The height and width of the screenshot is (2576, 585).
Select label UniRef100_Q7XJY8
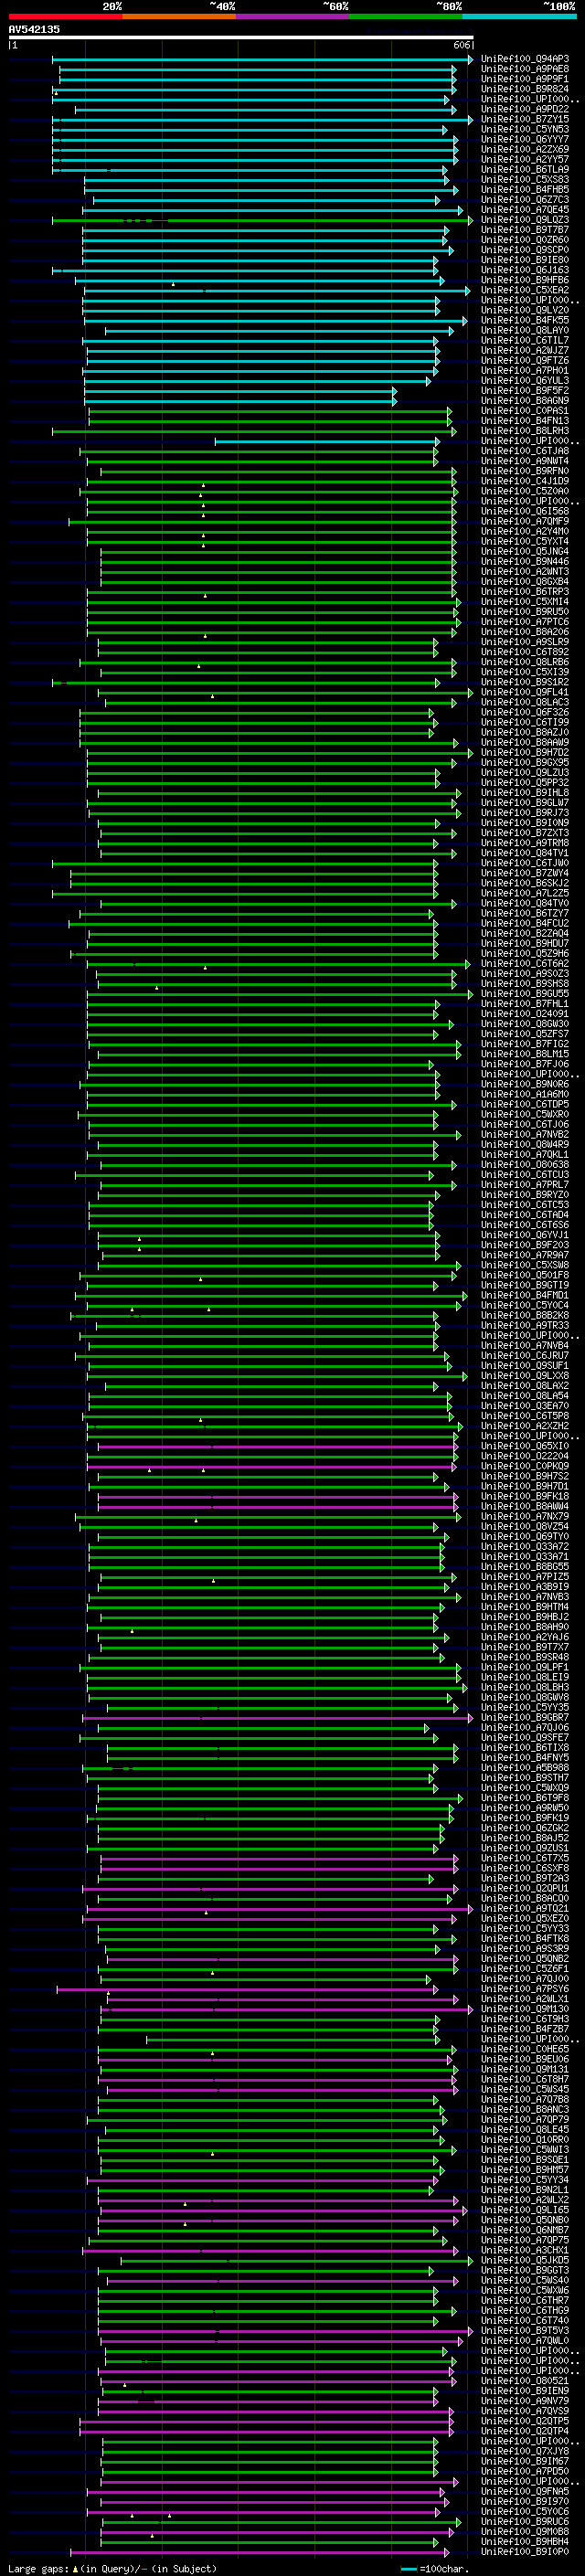tap(525, 2451)
